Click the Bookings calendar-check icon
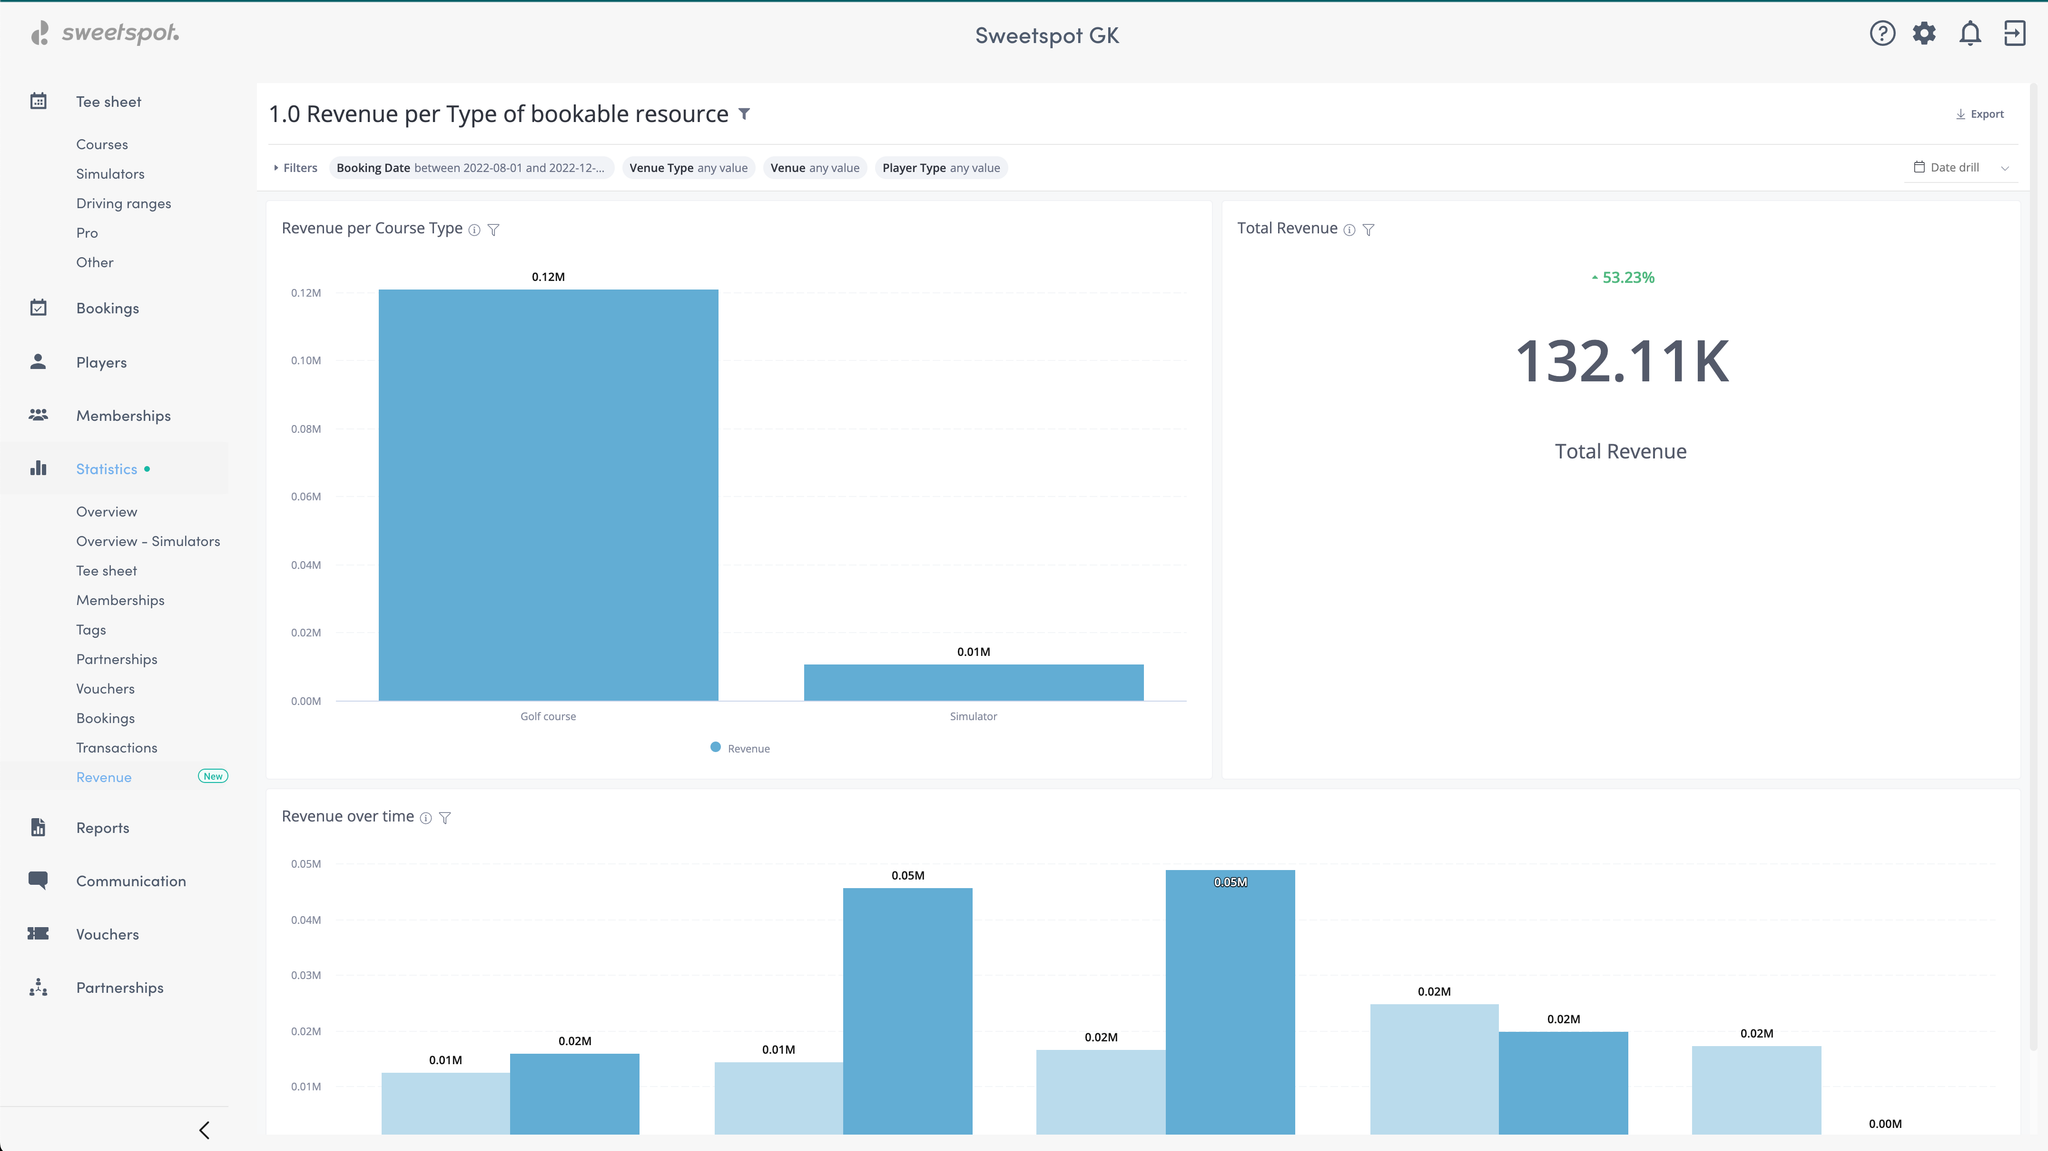 38,308
